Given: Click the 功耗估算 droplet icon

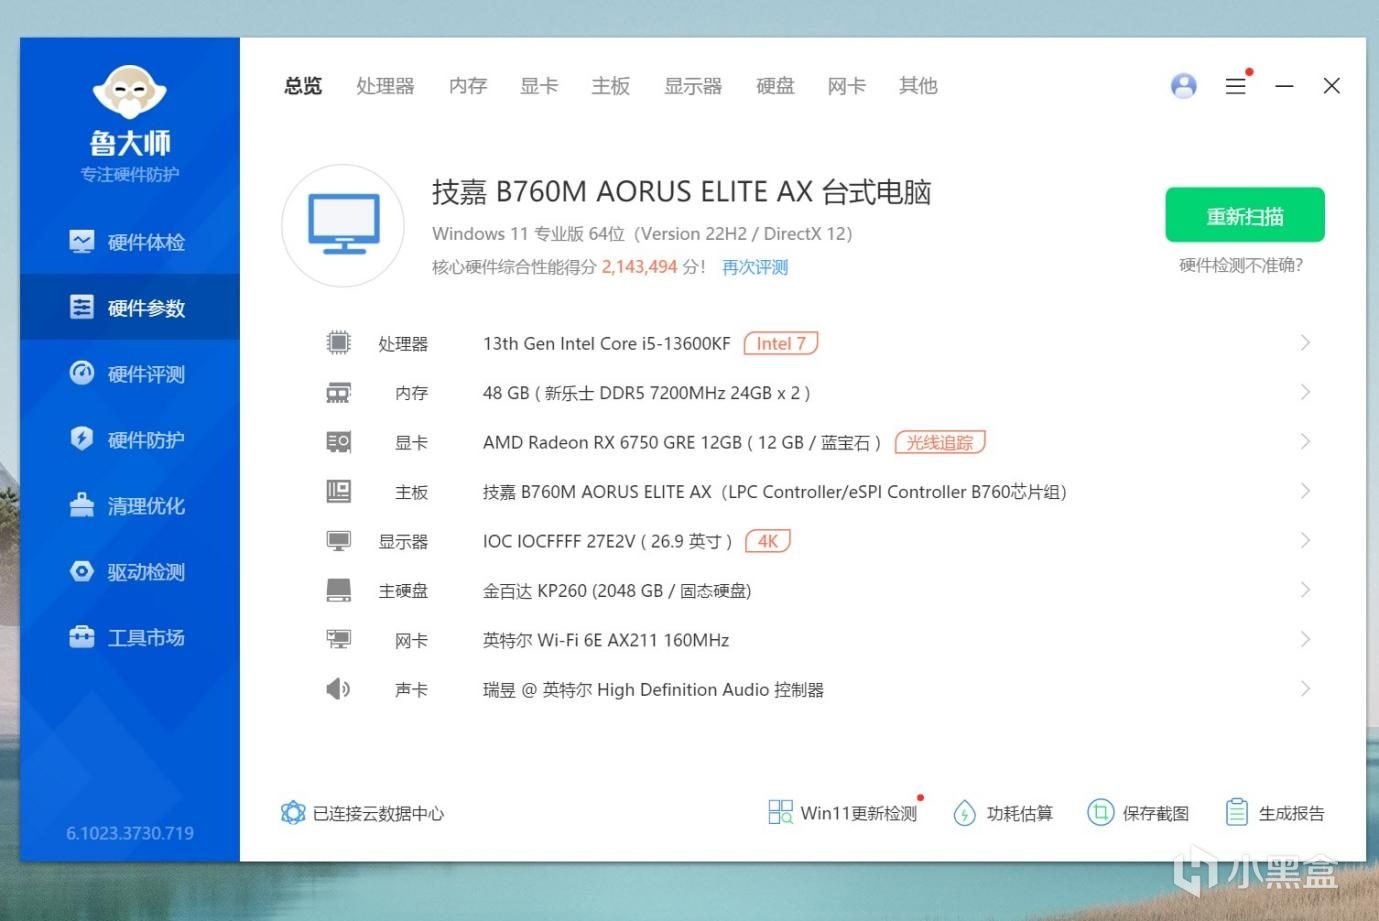Looking at the screenshot, I should [964, 813].
